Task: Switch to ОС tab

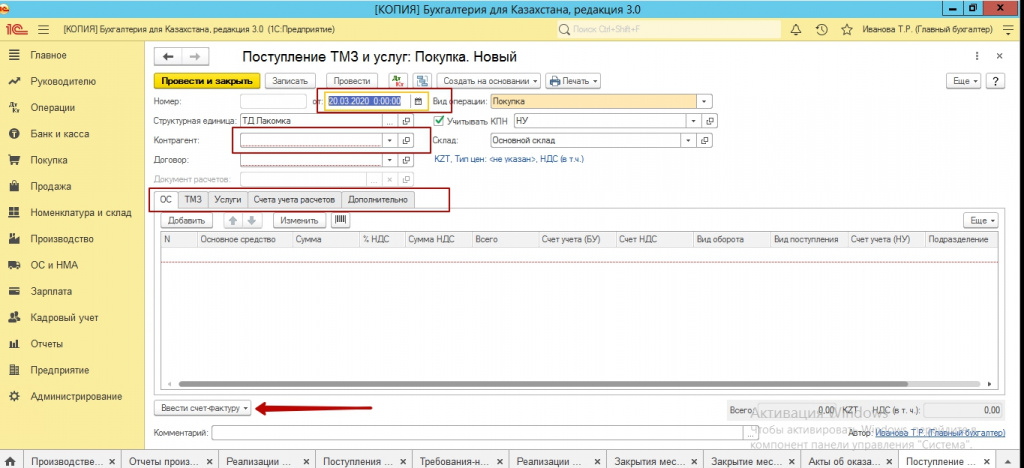Action: click(165, 200)
